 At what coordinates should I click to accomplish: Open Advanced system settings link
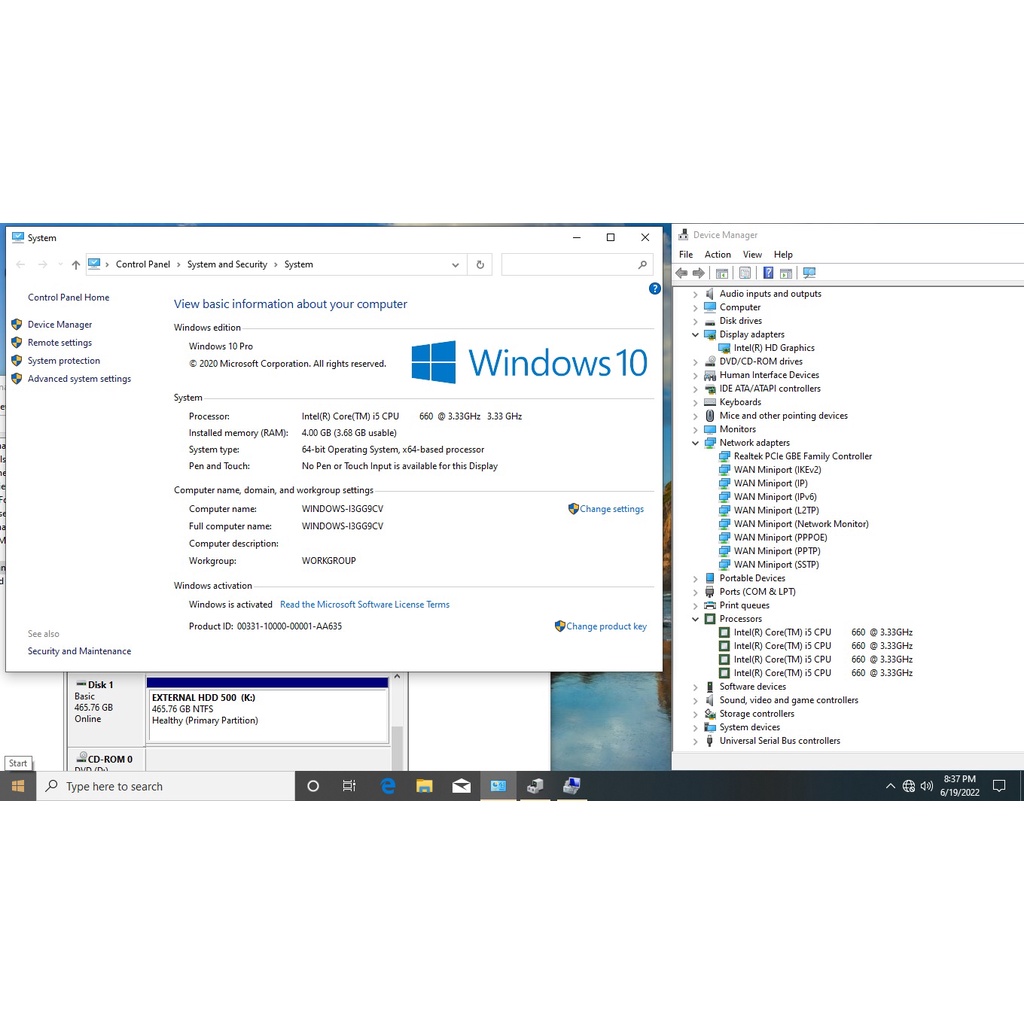(x=79, y=379)
